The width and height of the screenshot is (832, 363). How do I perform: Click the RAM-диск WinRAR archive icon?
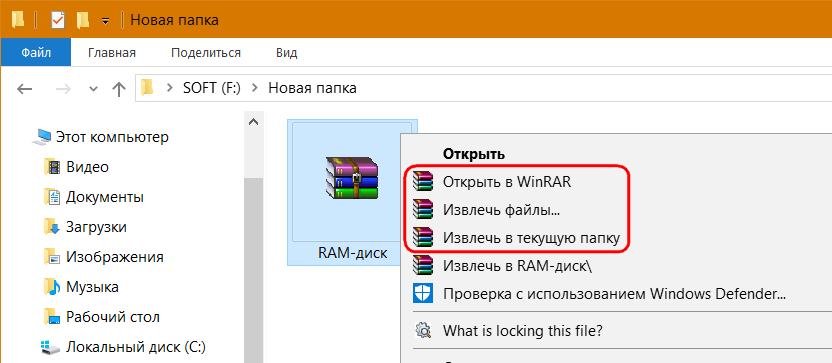(352, 178)
